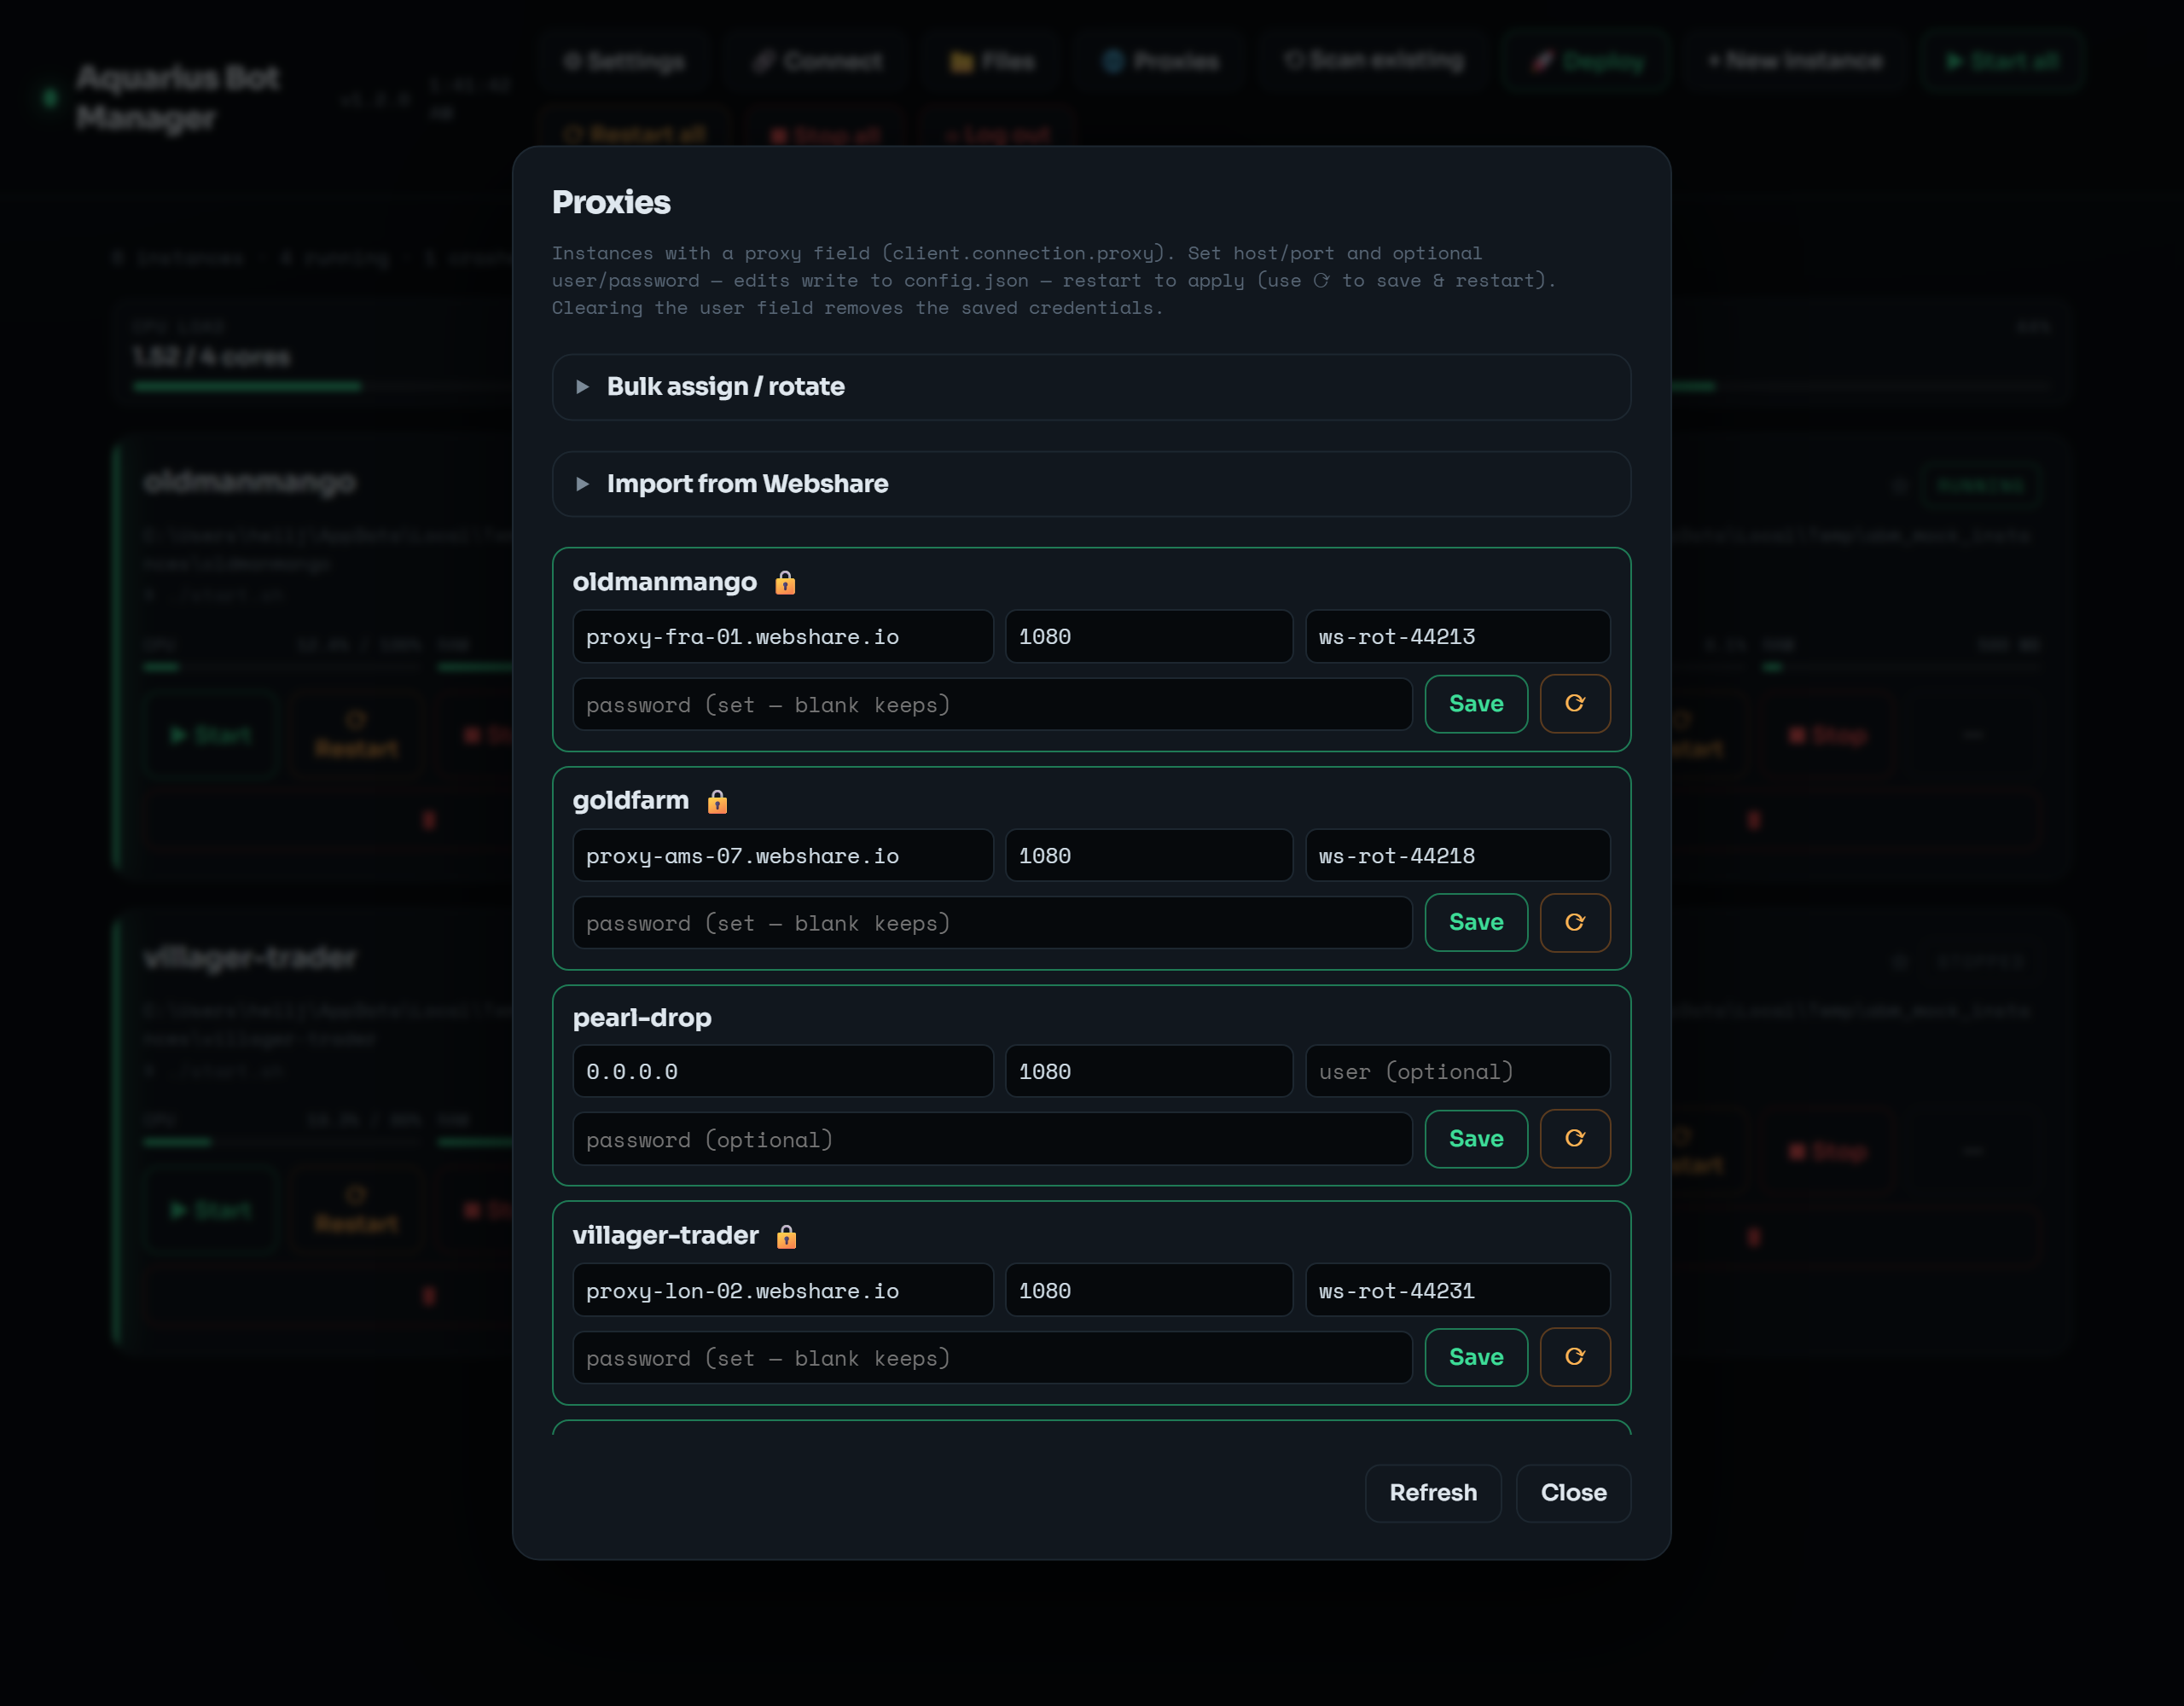Viewport: 2184px width, 1706px height.
Task: Edit the oldmanmango port field
Action: click(1149, 637)
